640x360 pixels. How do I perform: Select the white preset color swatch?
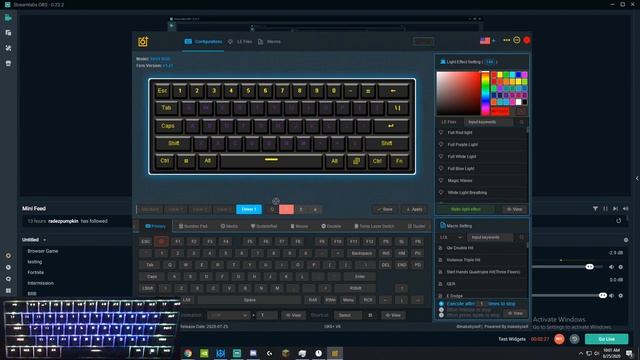[519, 102]
